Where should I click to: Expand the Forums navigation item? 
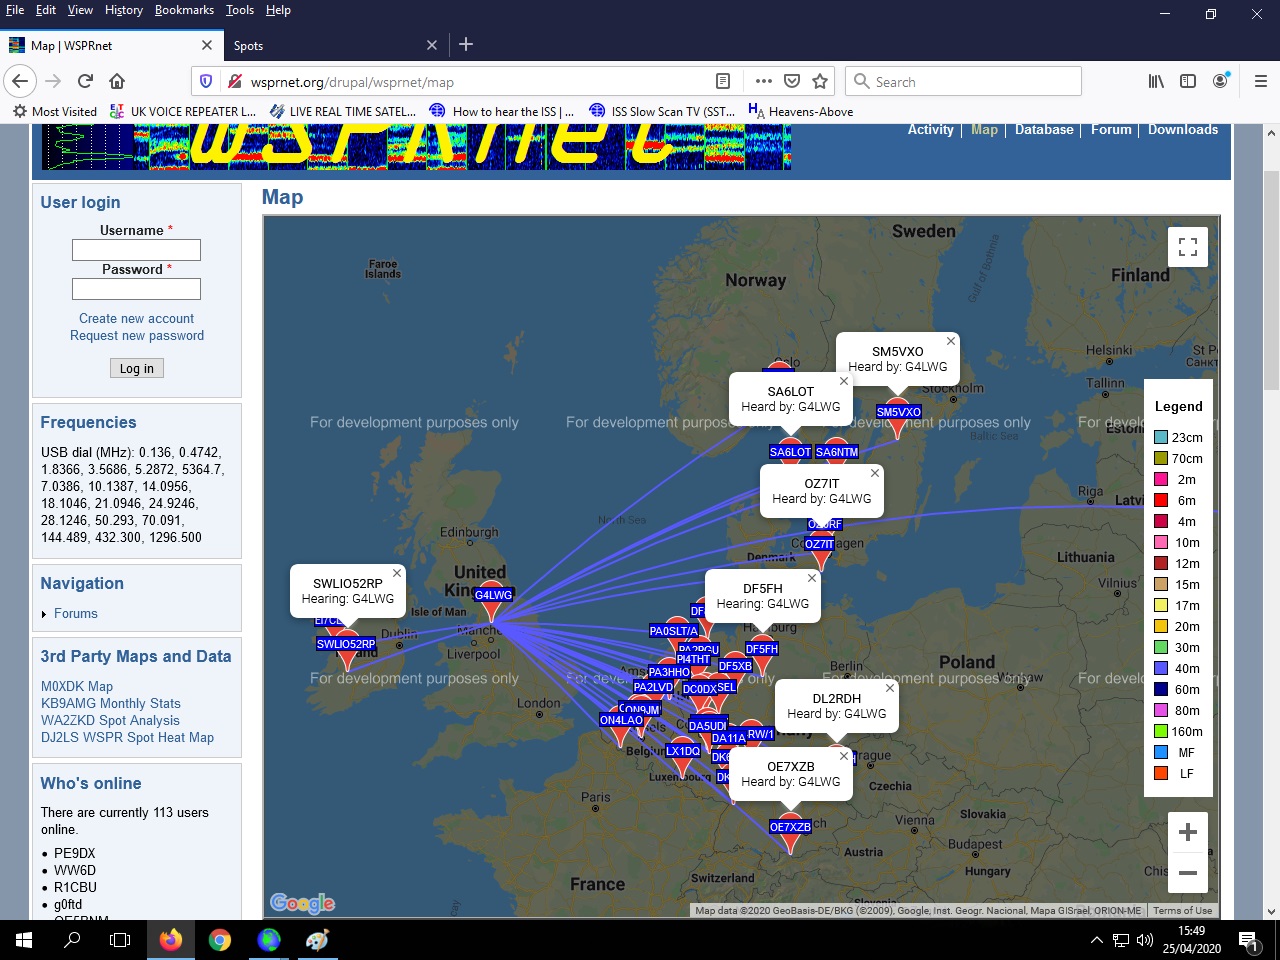click(75, 614)
